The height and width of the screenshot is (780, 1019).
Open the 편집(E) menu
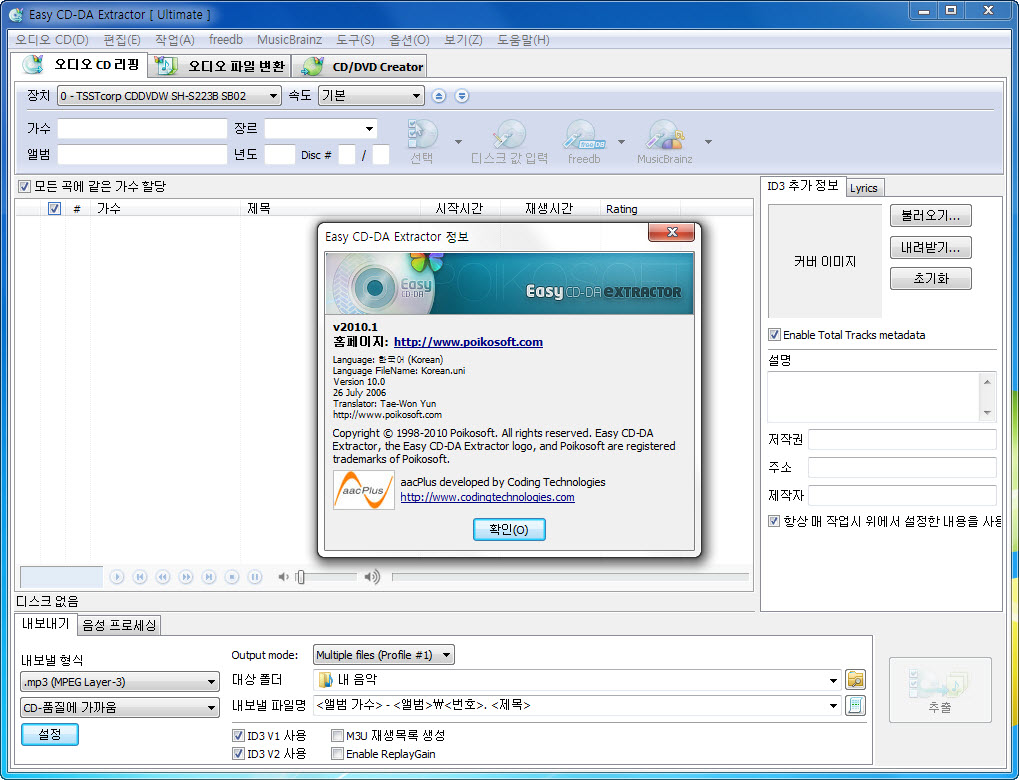point(122,40)
